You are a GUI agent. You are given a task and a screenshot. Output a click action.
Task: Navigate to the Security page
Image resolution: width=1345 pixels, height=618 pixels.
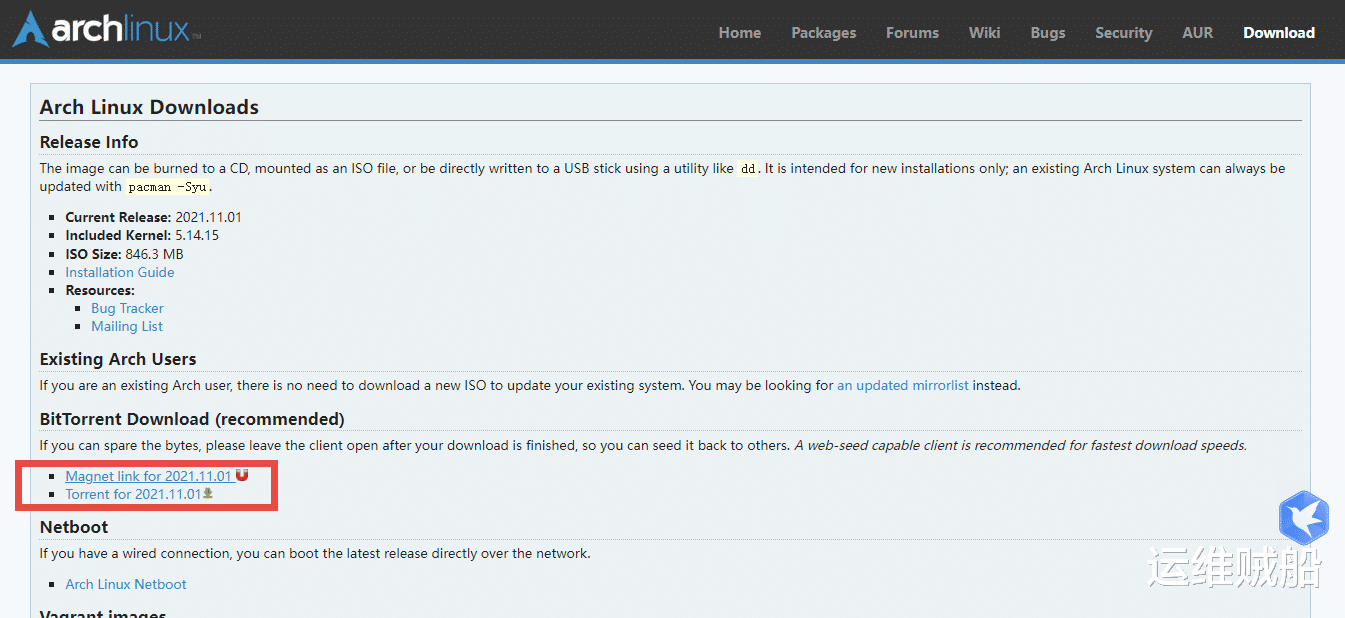[1124, 33]
